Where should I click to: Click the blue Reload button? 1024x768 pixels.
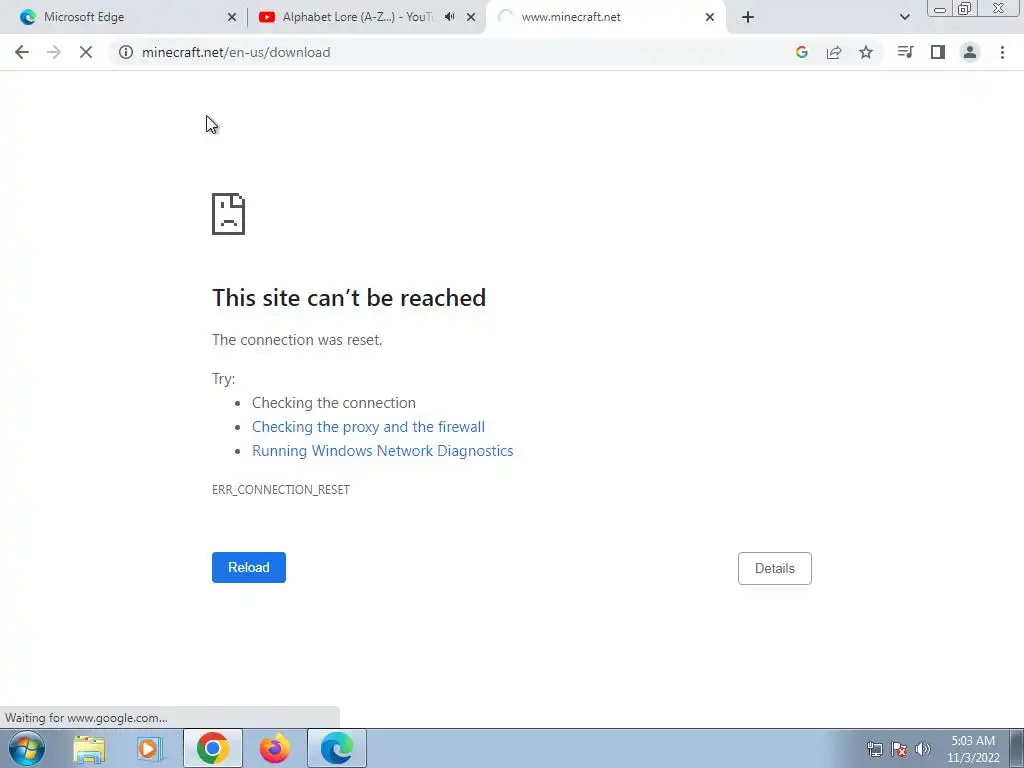tap(249, 568)
